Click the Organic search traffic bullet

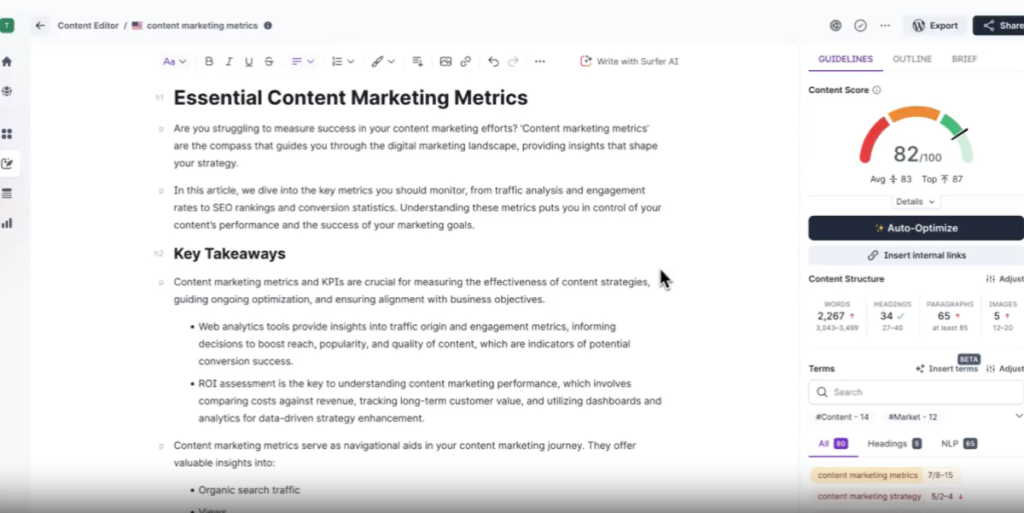click(x=249, y=490)
